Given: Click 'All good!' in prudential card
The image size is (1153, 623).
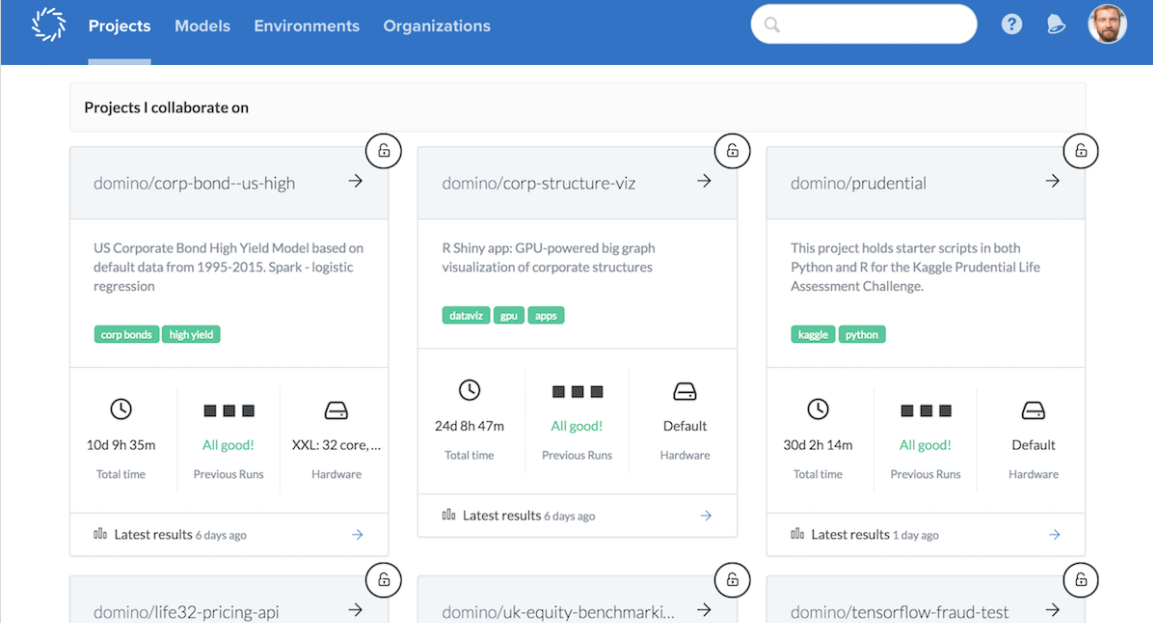Looking at the screenshot, I should tap(925, 445).
